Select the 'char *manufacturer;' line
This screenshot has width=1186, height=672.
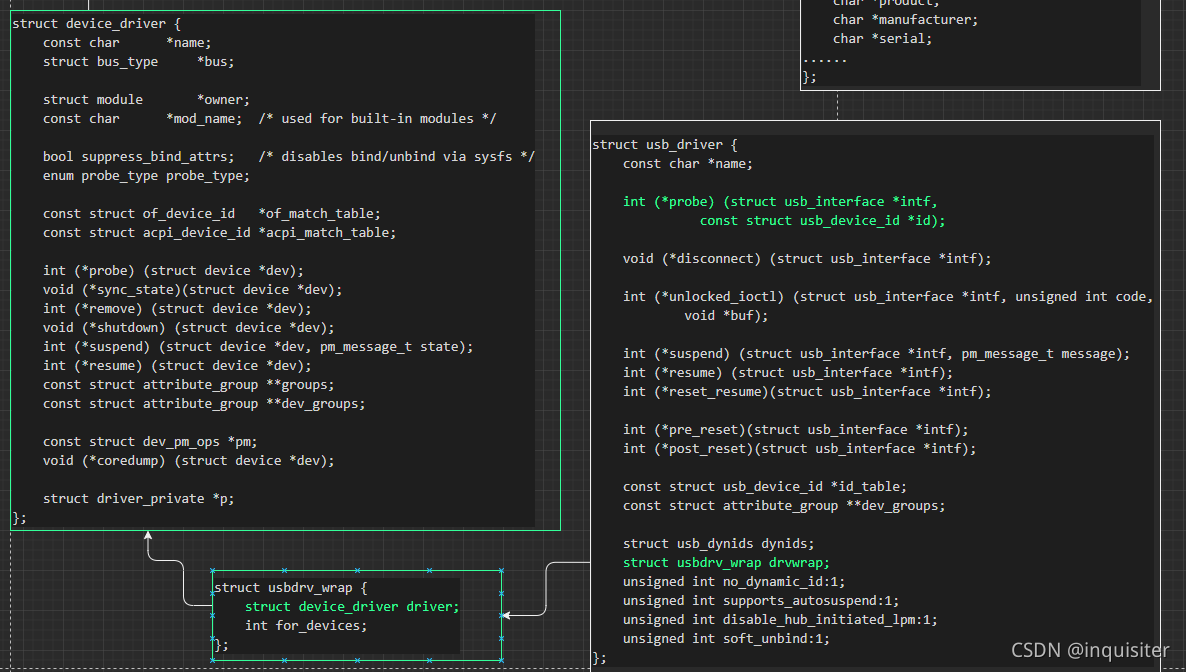tap(905, 20)
